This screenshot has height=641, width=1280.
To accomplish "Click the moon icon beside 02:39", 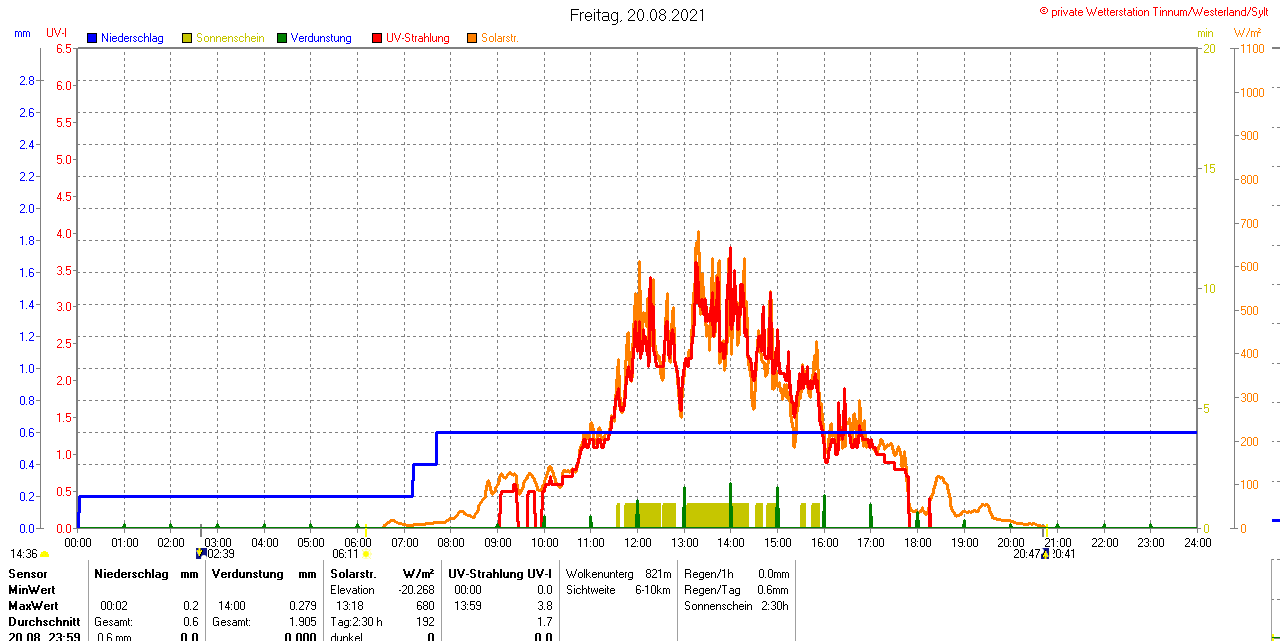I will point(201,553).
